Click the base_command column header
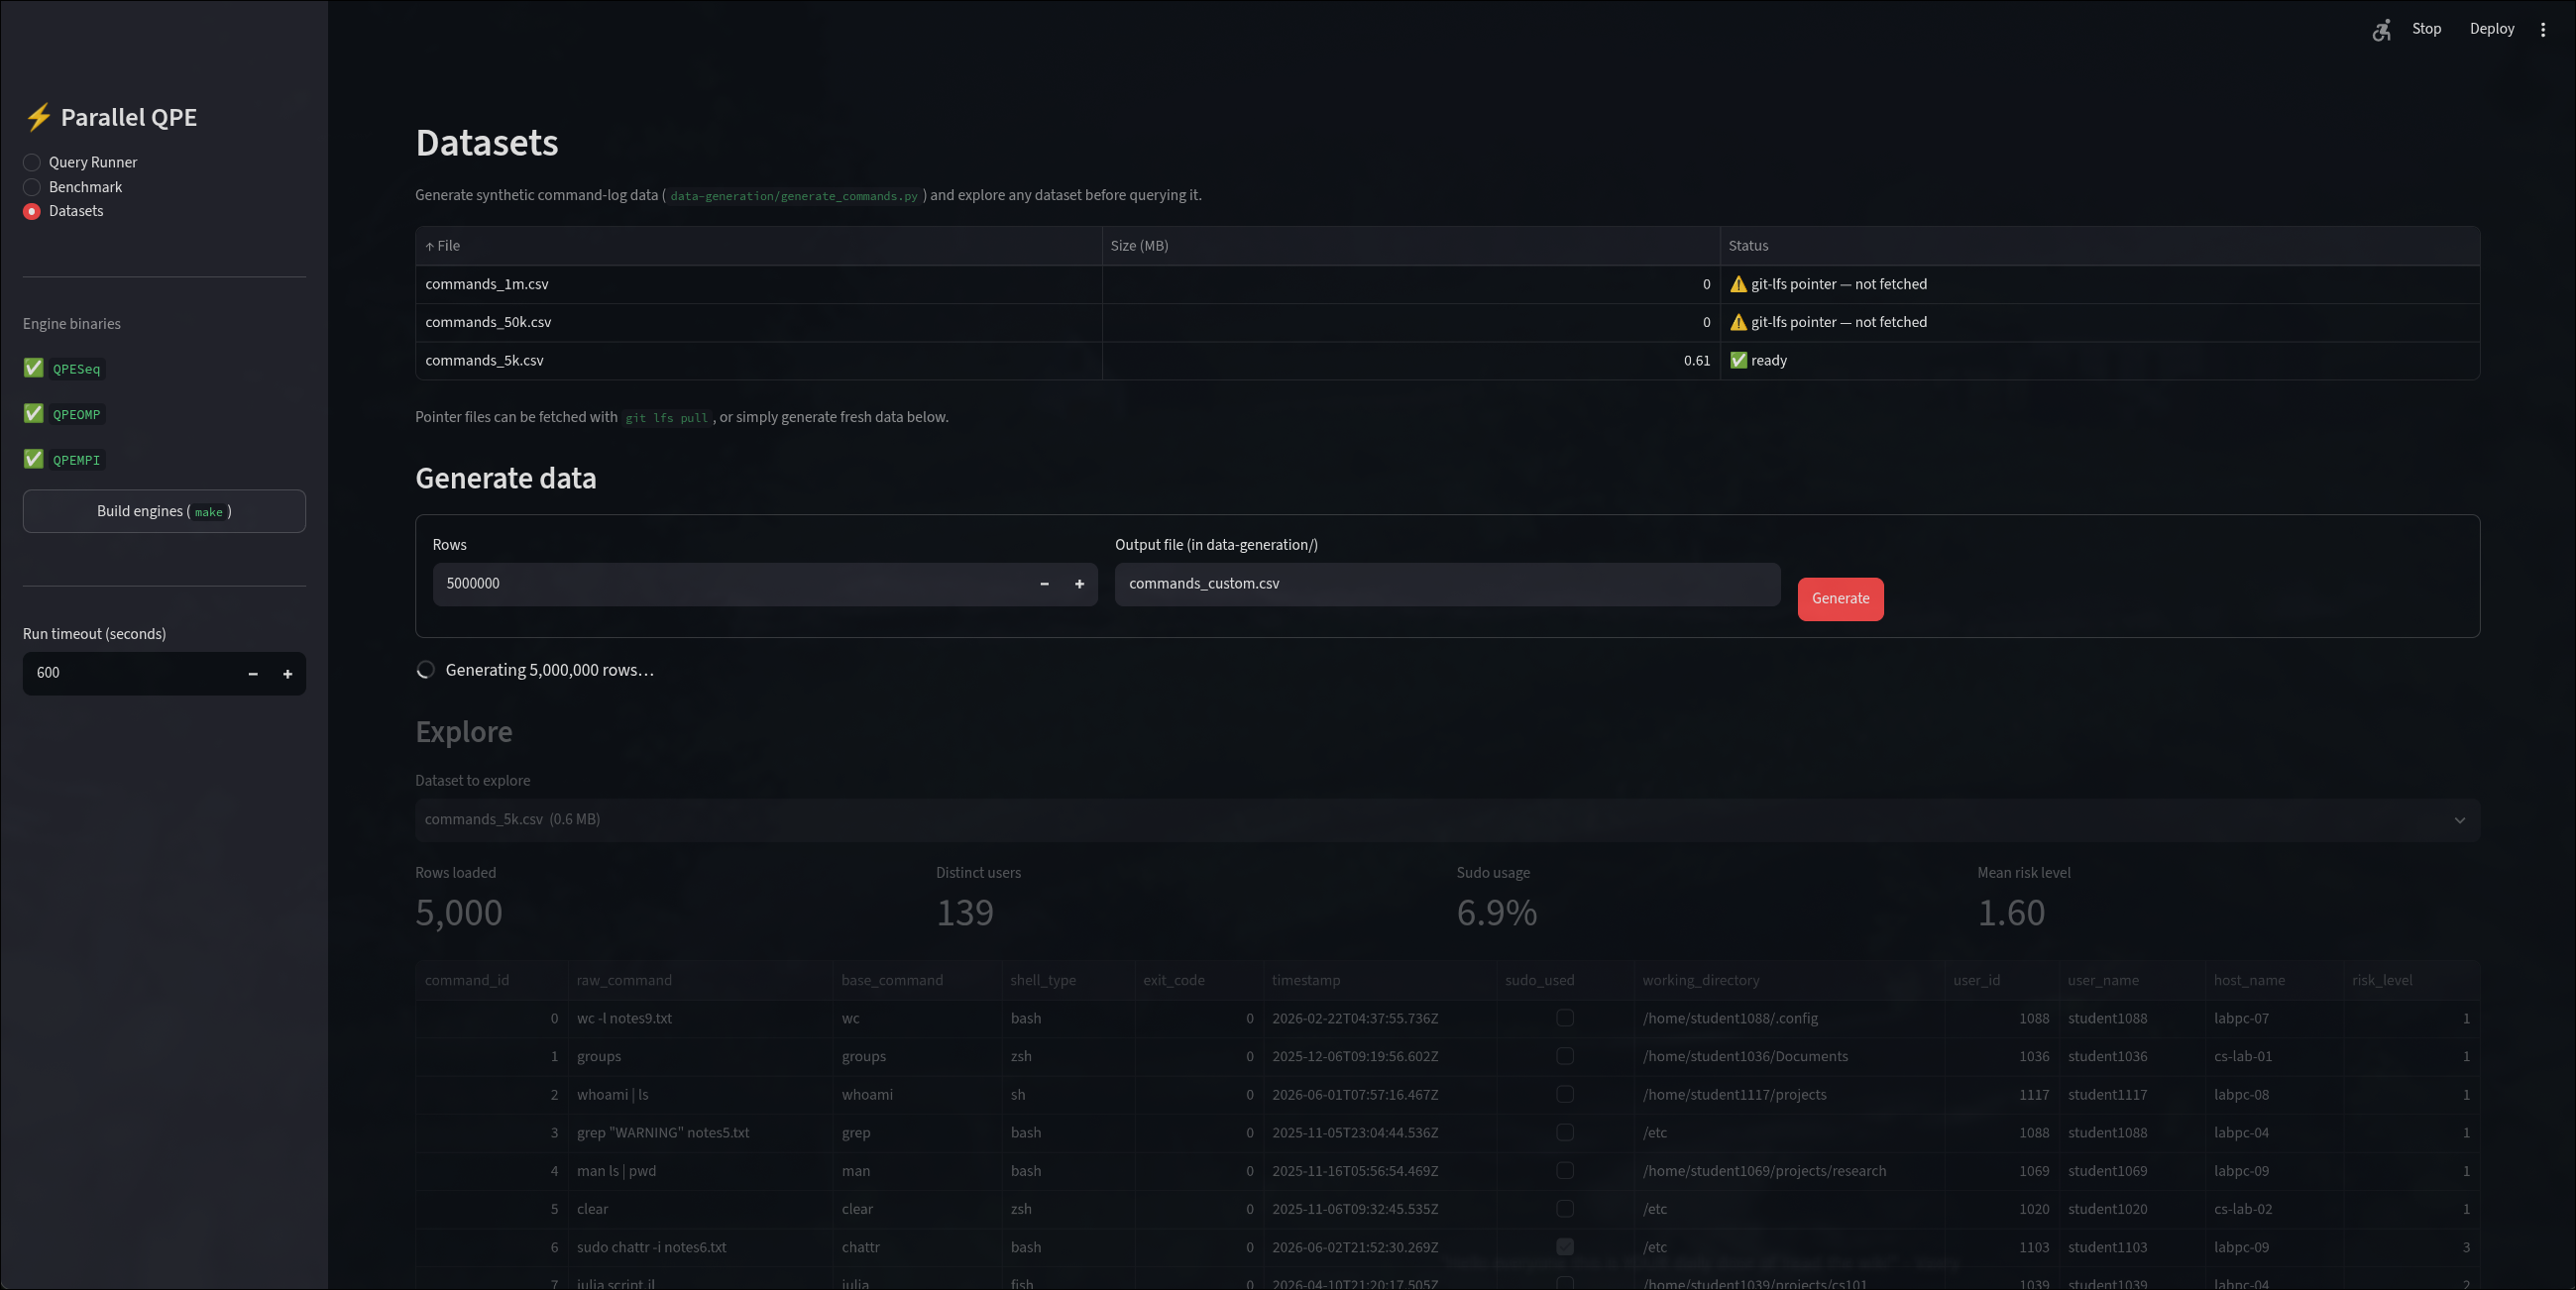Viewport: 2576px width, 1290px height. click(917, 980)
